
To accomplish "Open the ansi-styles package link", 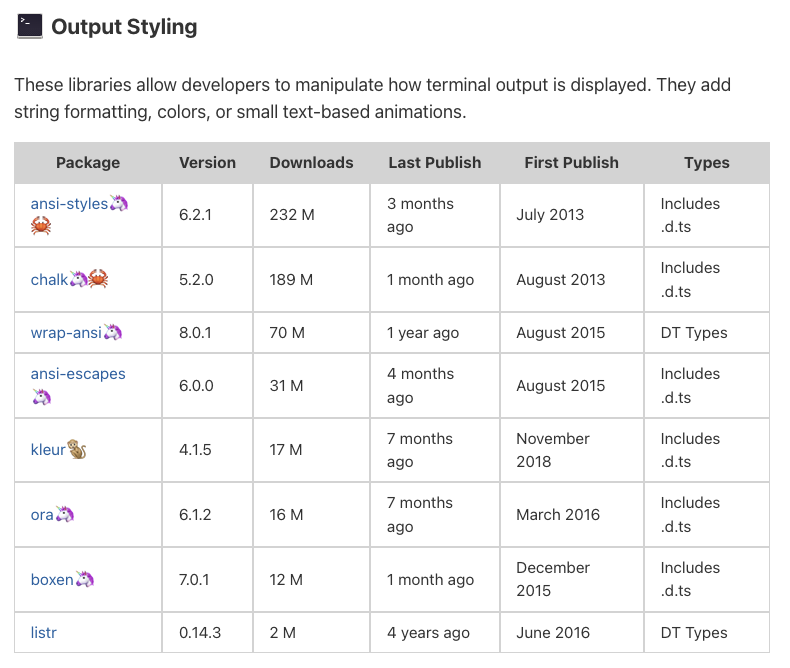I will tap(69, 204).
